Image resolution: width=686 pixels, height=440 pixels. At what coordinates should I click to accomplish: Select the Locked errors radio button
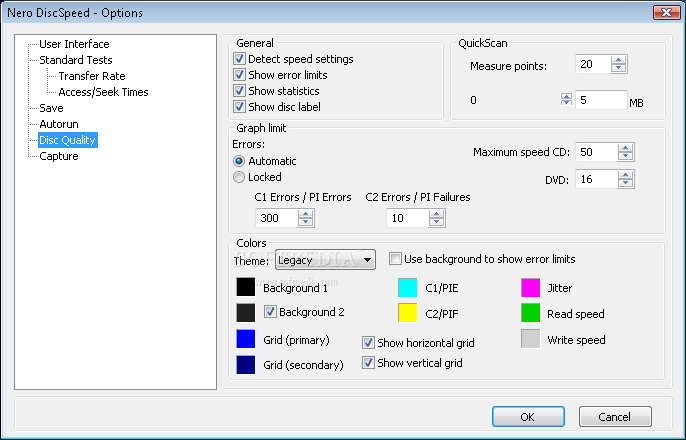point(239,177)
